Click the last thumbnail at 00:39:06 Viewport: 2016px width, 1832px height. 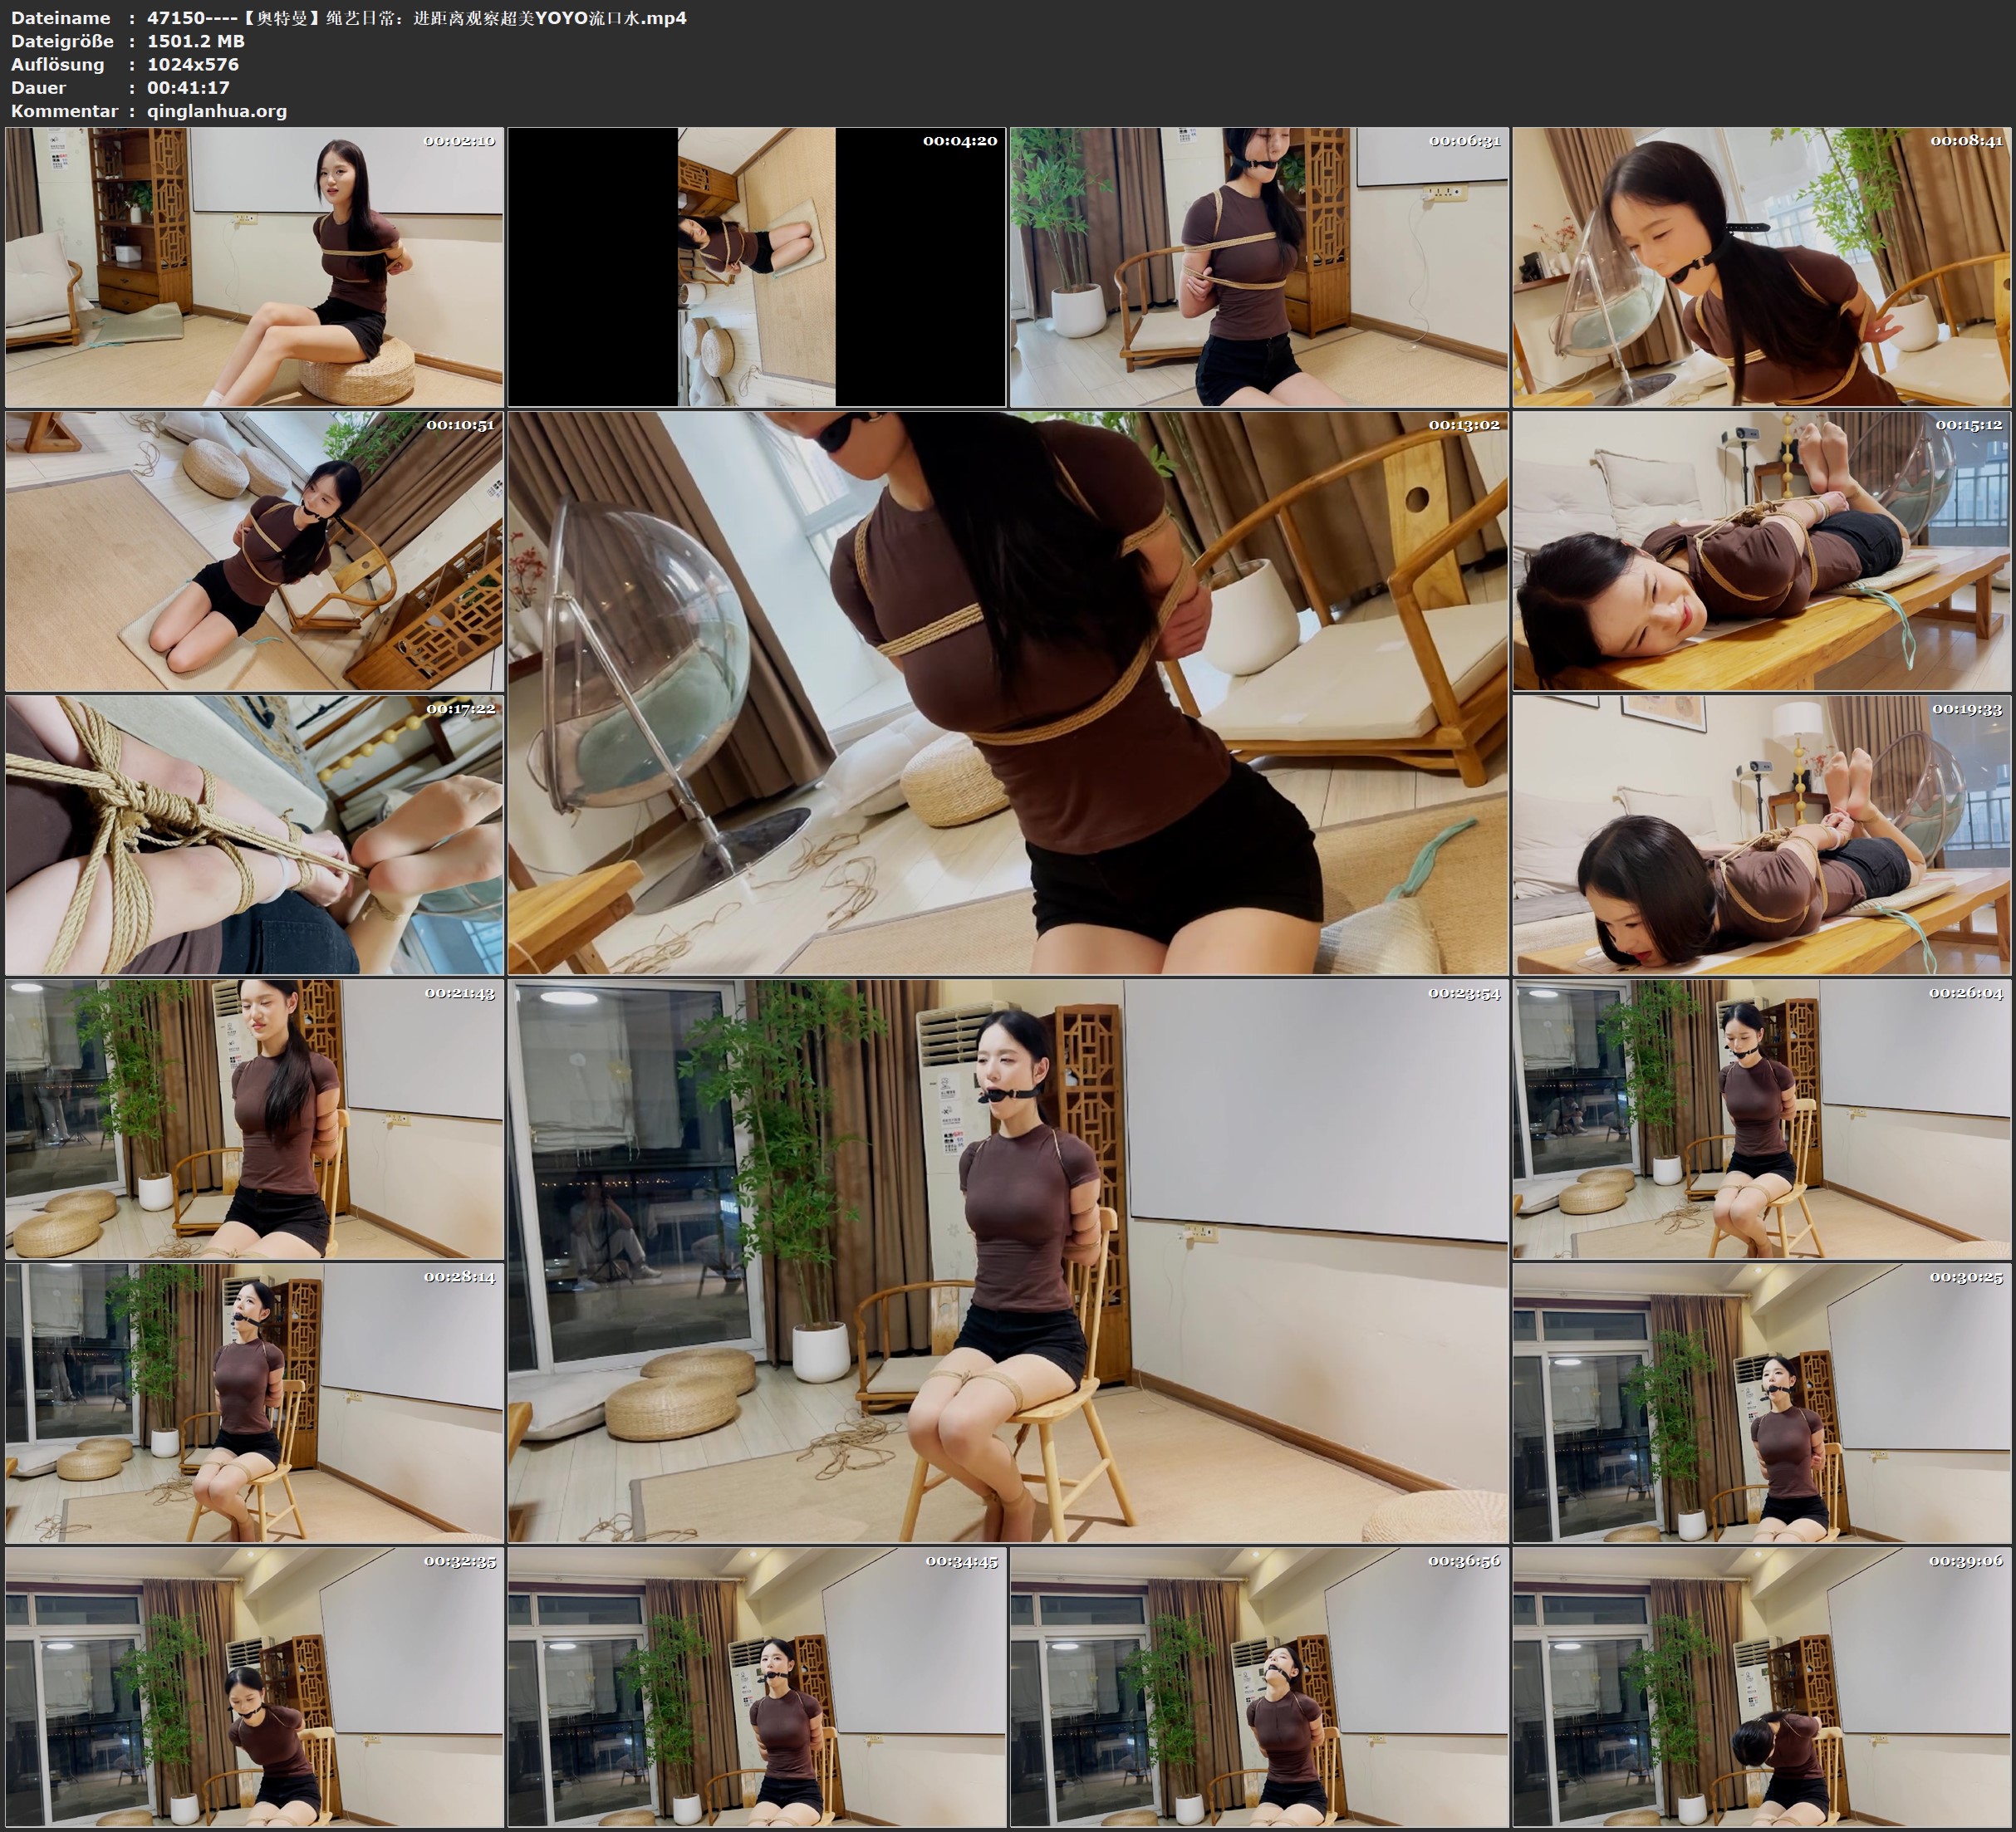coord(1761,1687)
